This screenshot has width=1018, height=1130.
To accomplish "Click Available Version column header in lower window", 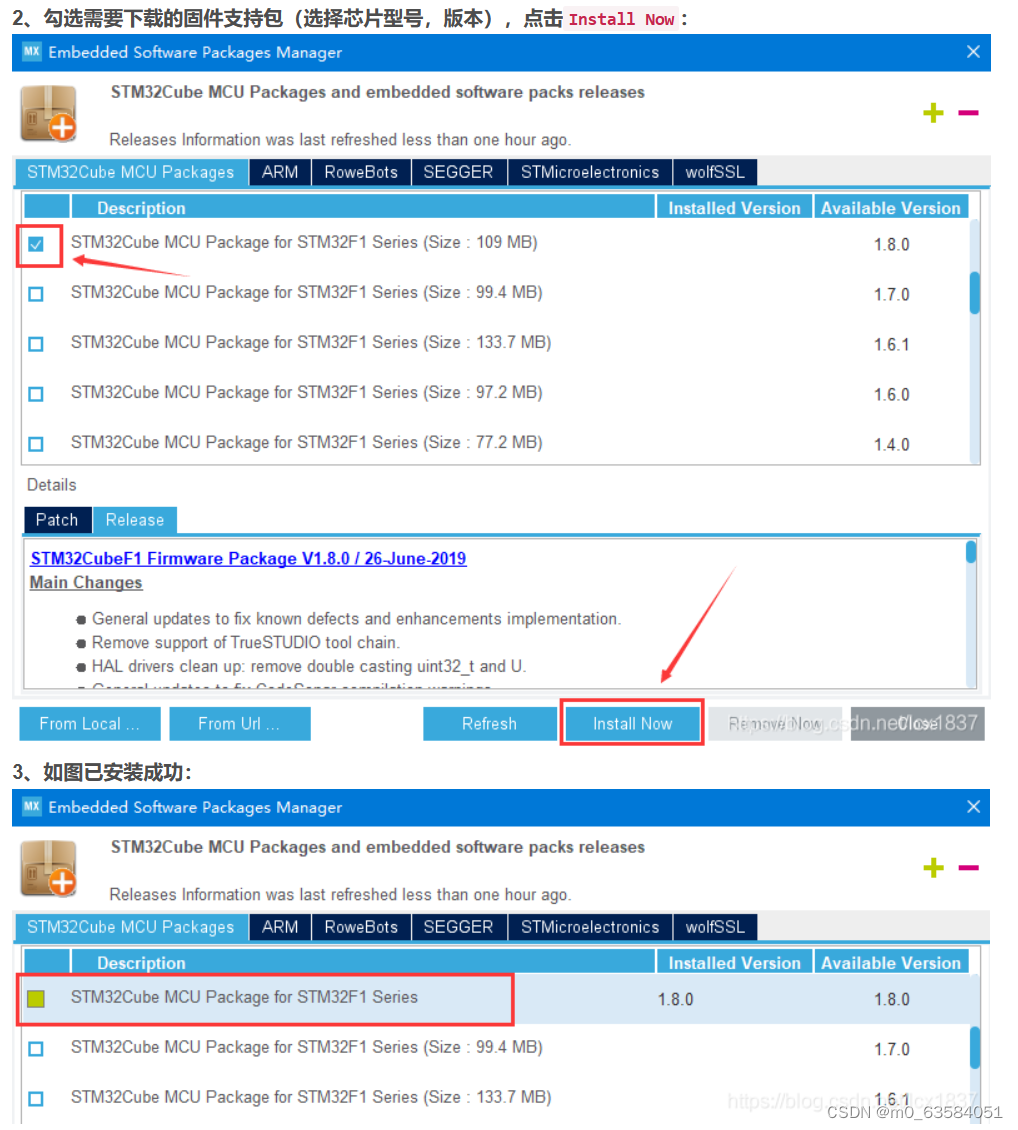I will tap(891, 962).
